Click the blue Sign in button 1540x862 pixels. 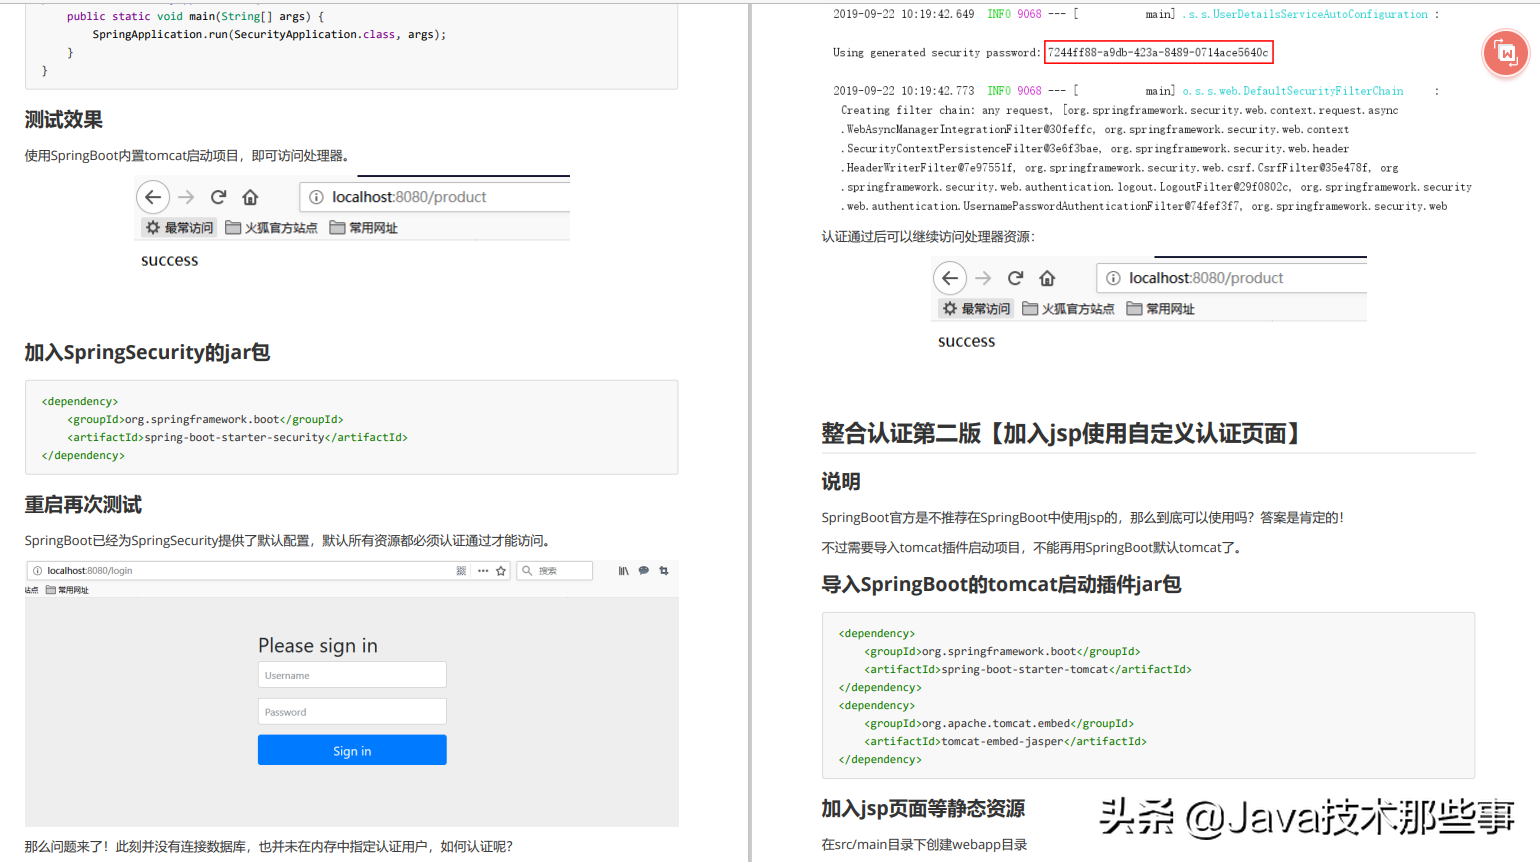tap(352, 750)
